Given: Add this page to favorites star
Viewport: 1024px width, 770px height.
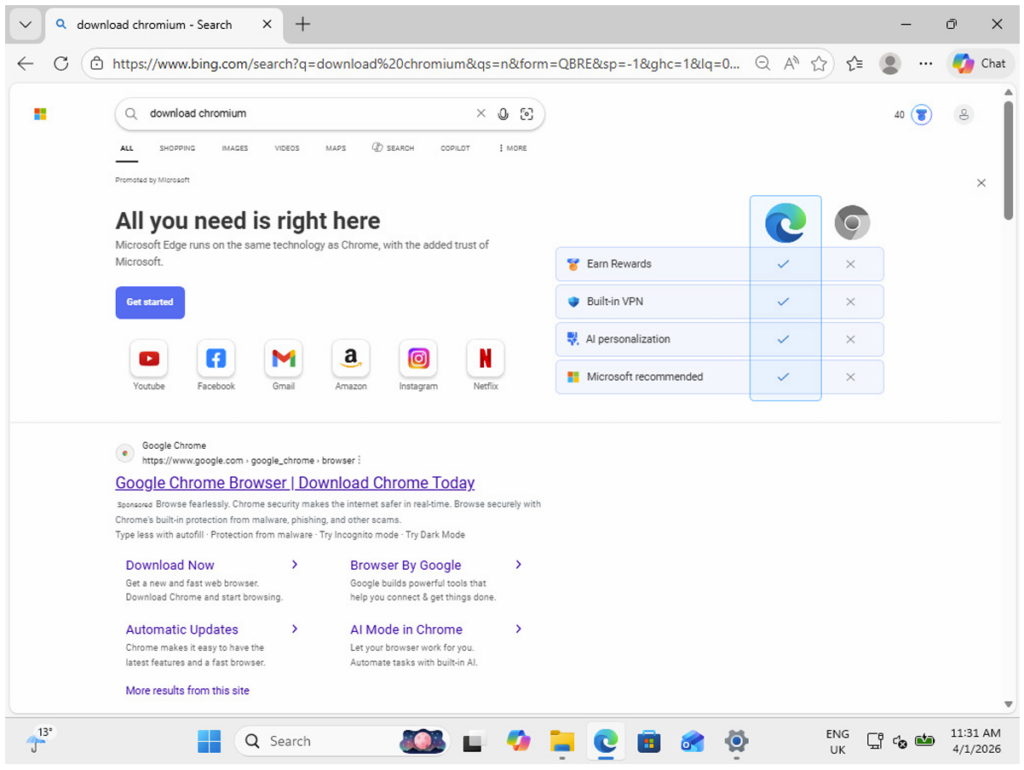Looking at the screenshot, I should tap(818, 63).
